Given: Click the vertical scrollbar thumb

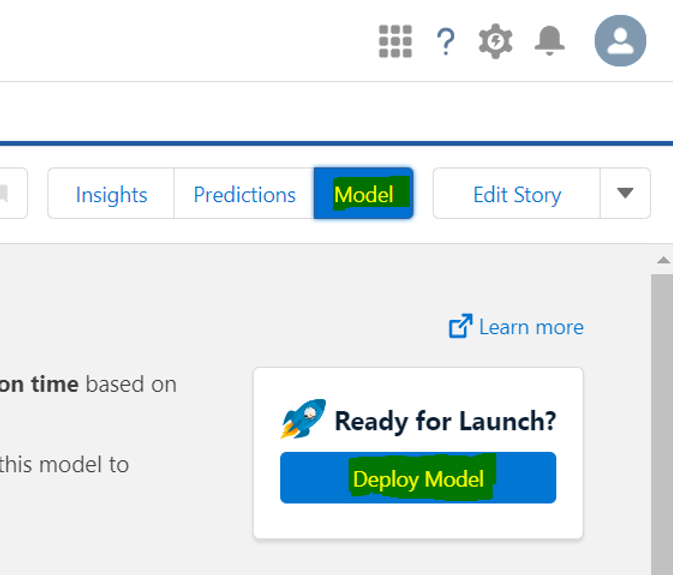Looking at the screenshot, I should (662, 424).
